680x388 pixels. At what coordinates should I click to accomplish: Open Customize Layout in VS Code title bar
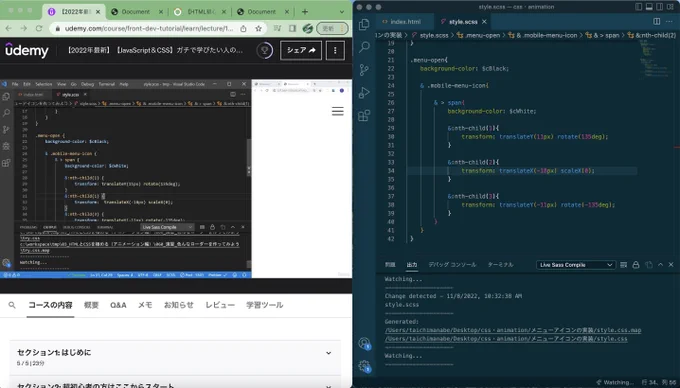pyautogui.click(x=670, y=7)
